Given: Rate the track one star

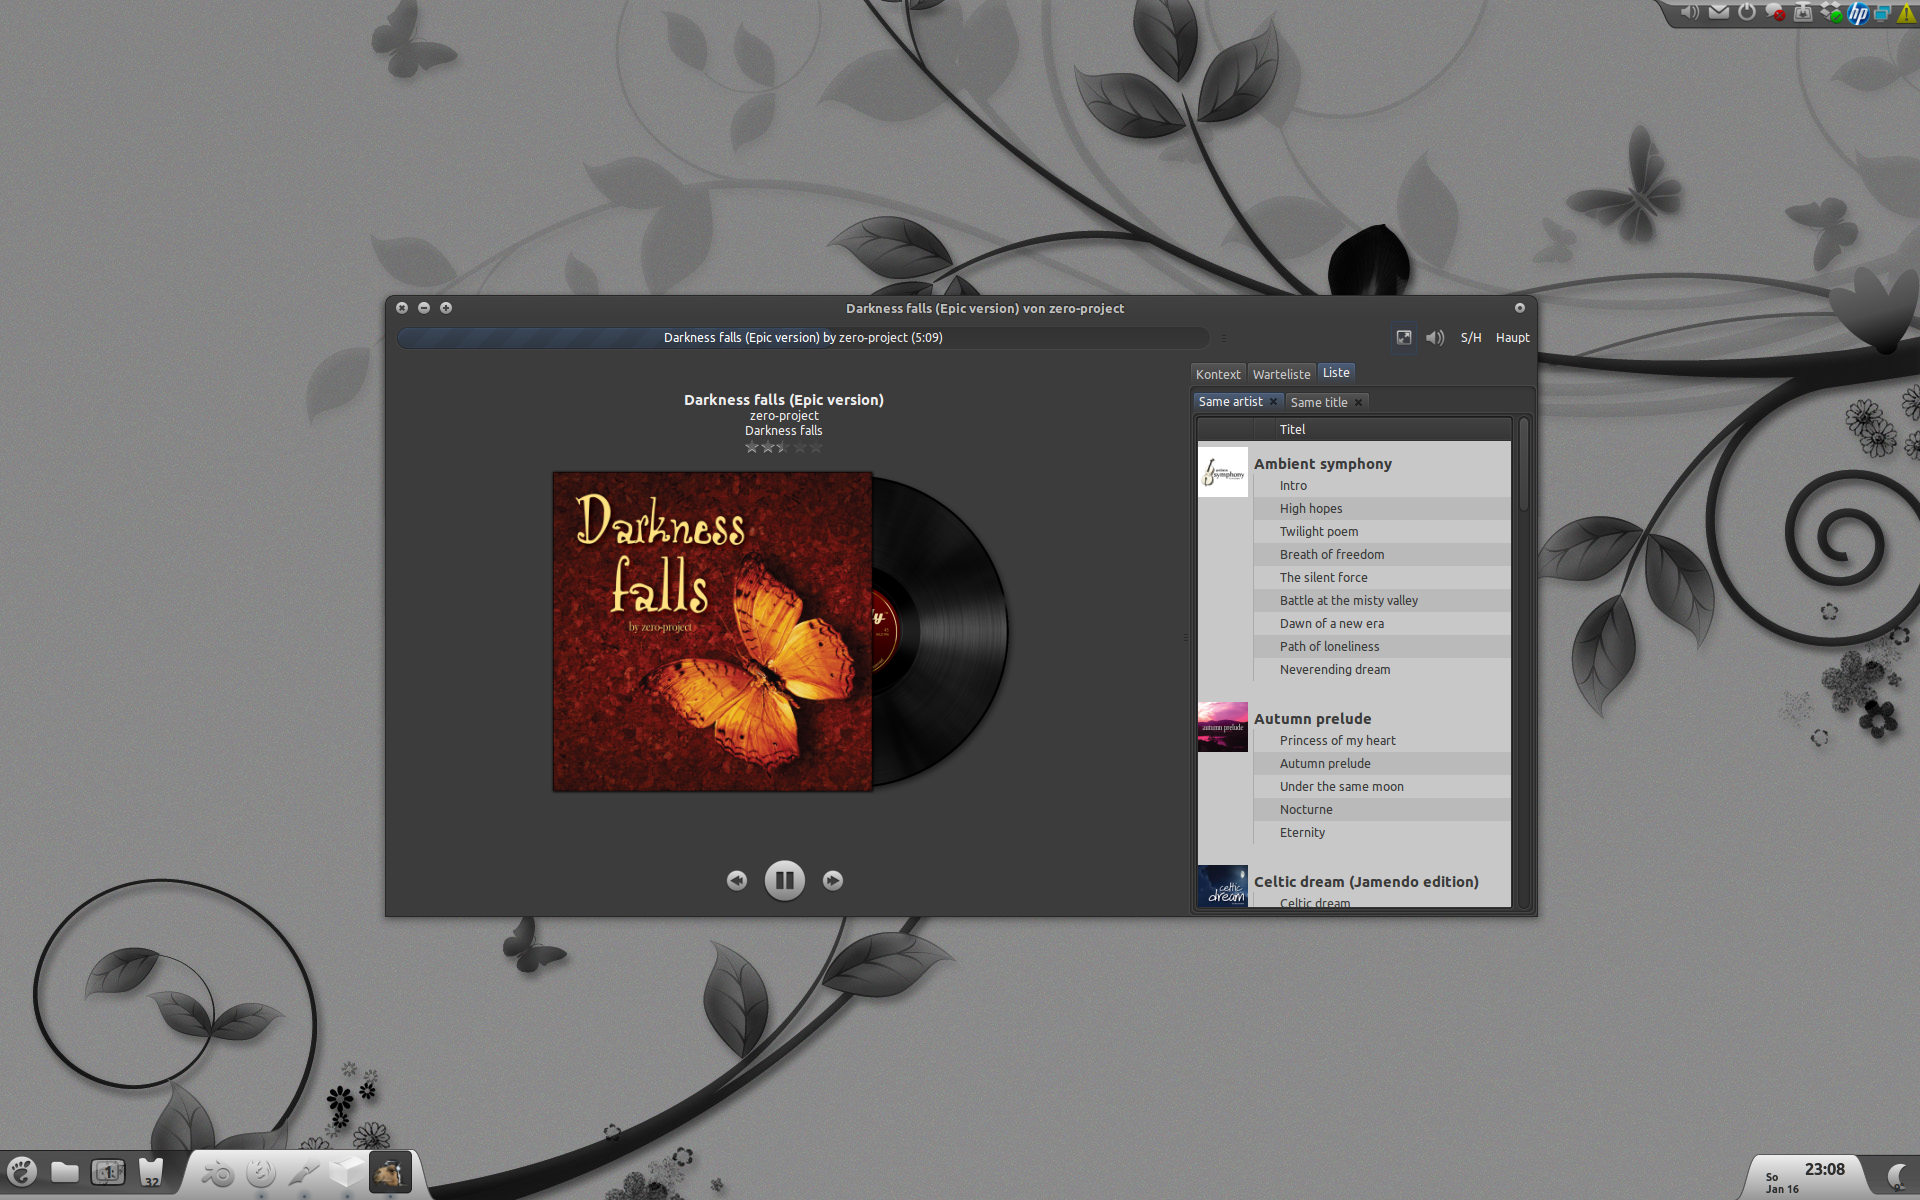Looking at the screenshot, I should [752, 447].
